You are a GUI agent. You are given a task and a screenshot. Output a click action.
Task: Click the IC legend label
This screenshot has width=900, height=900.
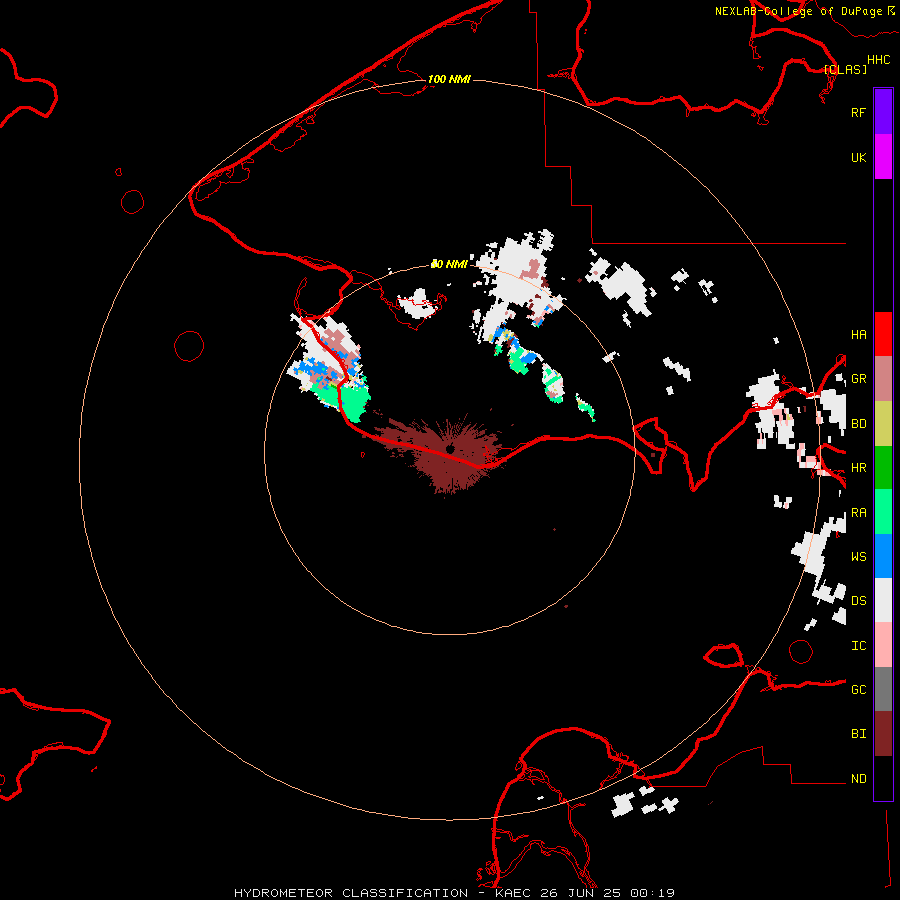point(858,646)
